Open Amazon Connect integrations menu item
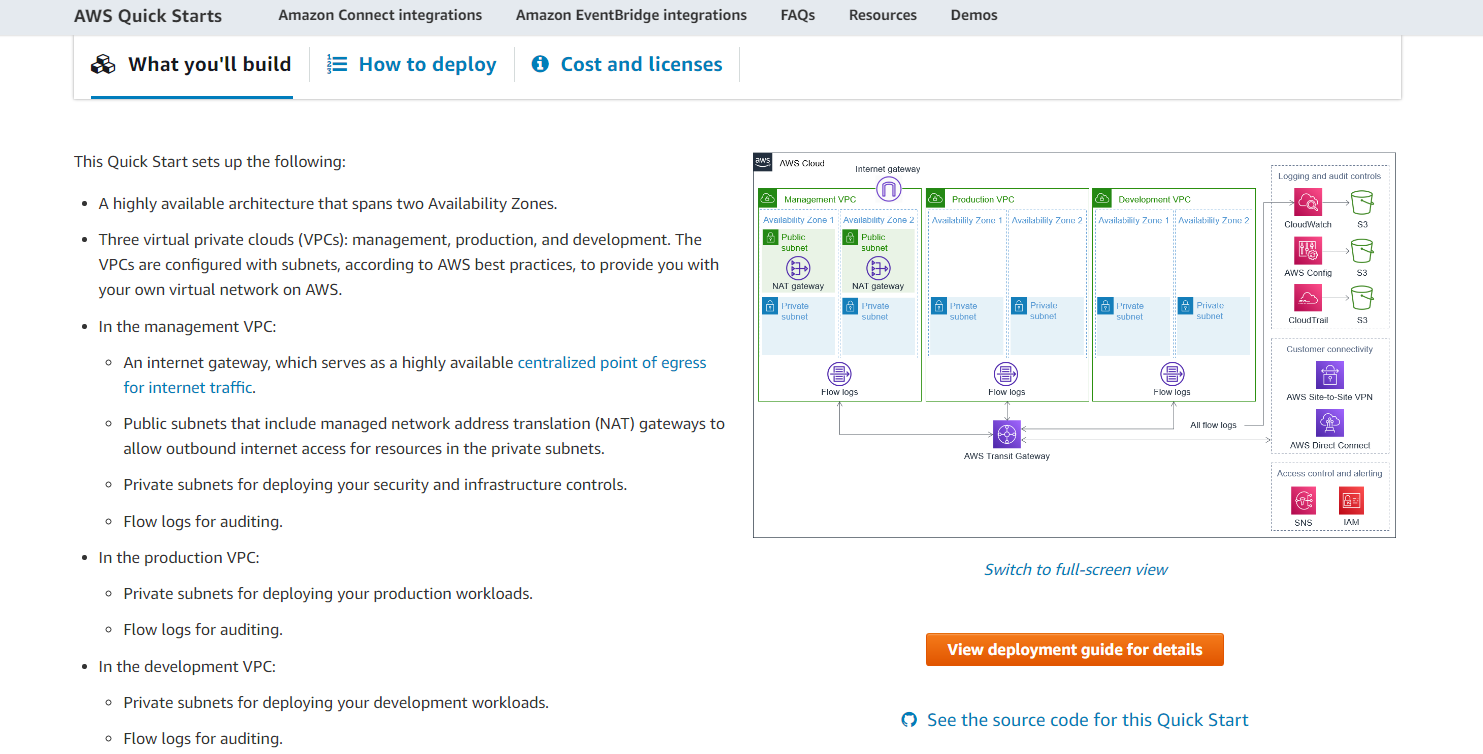This screenshot has width=1483, height=754. (x=380, y=15)
